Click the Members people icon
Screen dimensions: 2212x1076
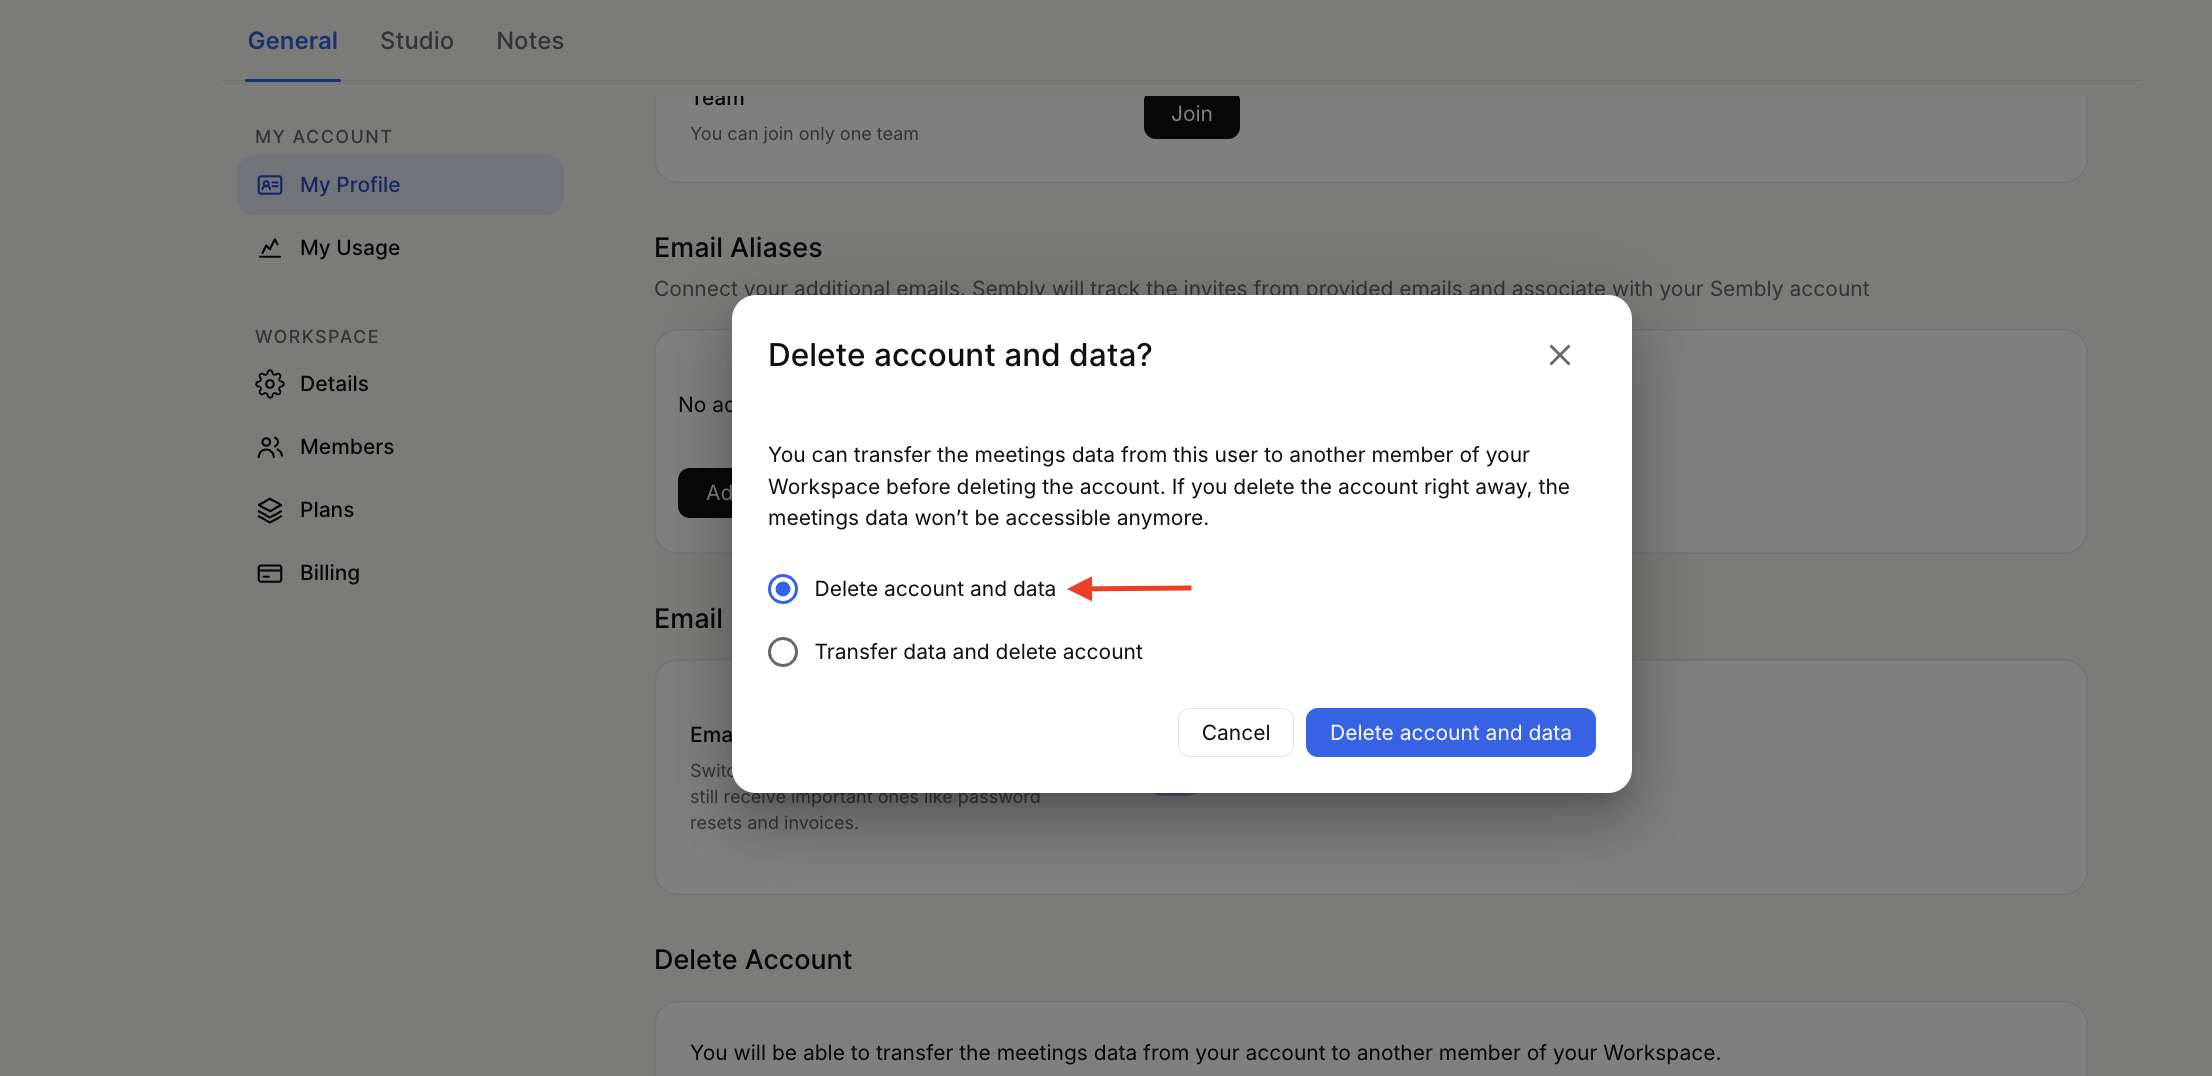click(270, 447)
